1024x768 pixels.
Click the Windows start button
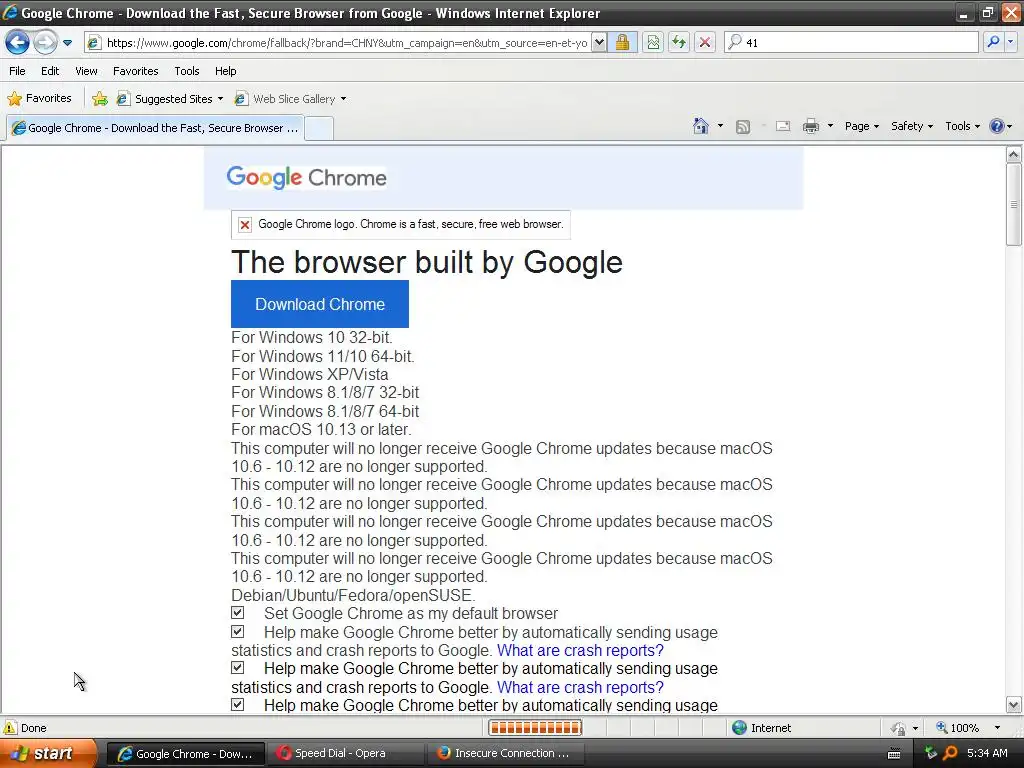coord(48,753)
